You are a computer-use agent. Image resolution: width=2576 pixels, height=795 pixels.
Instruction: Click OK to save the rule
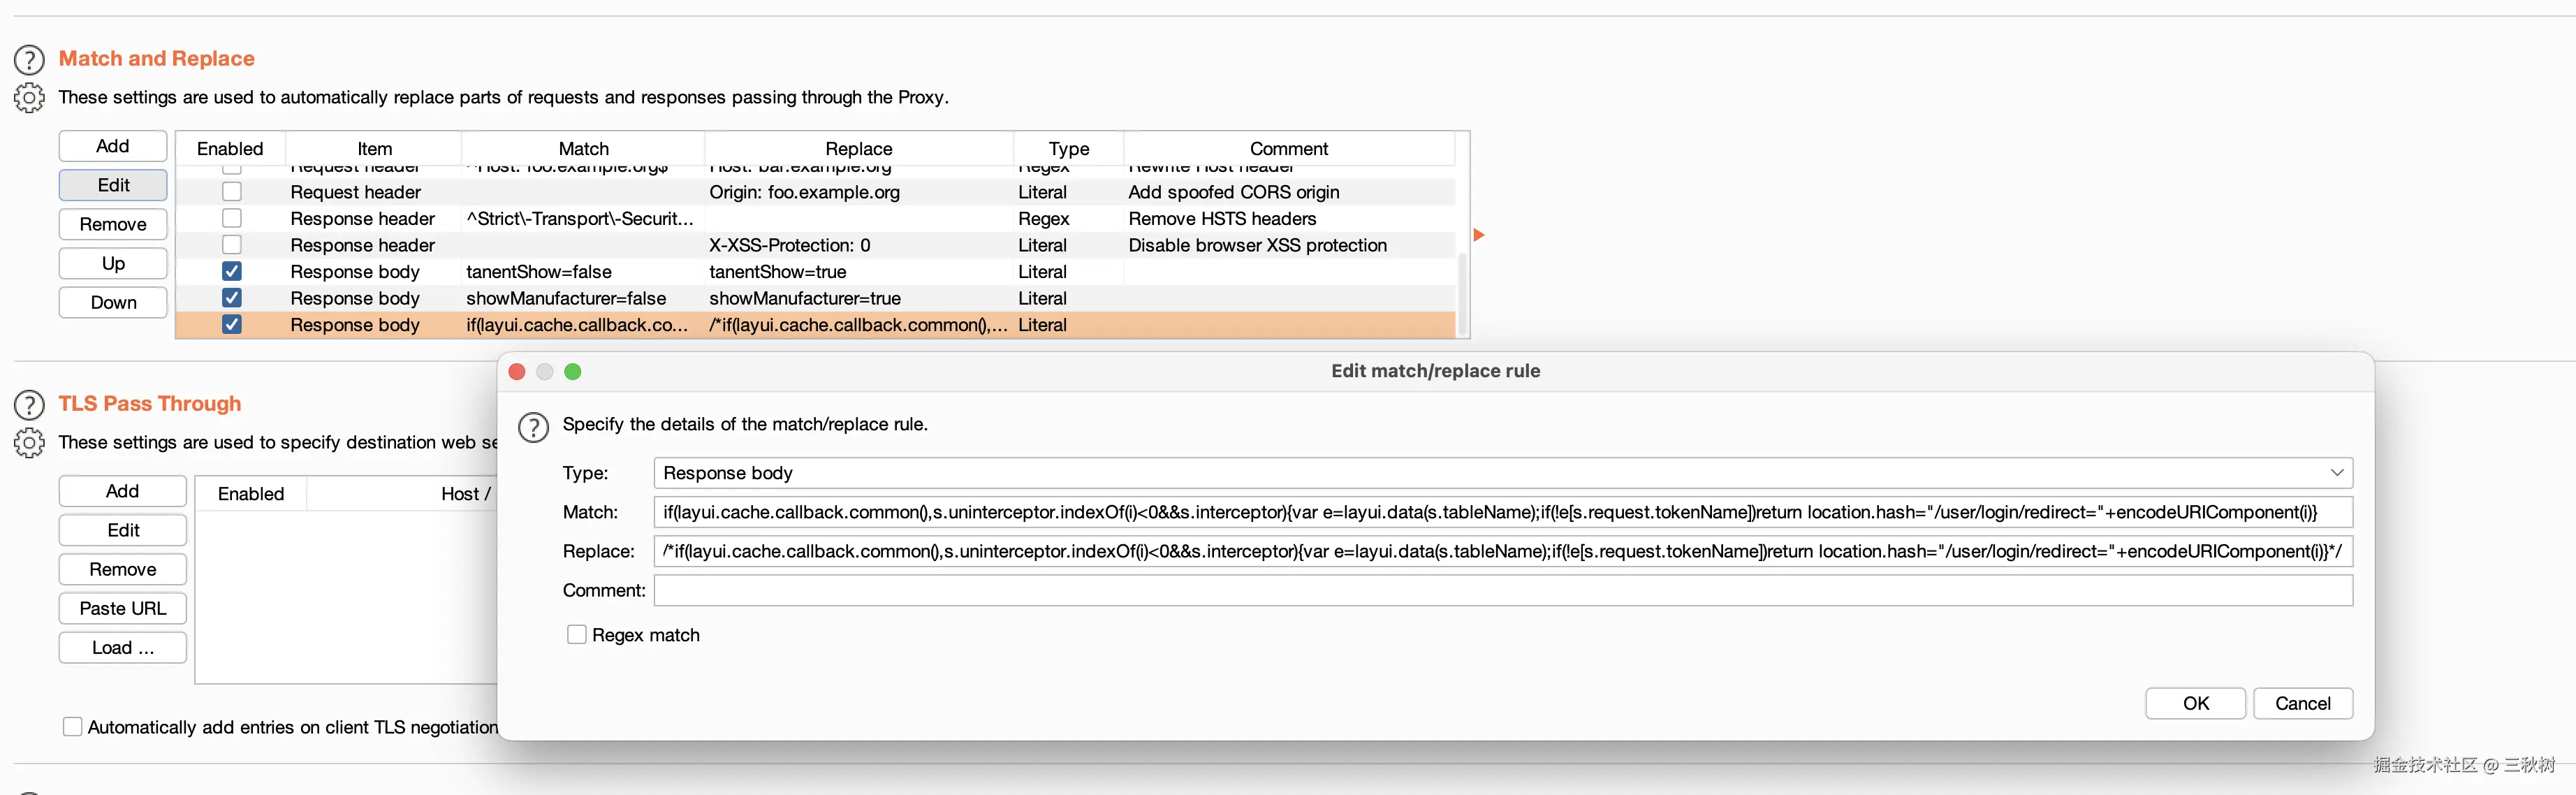tap(2195, 703)
